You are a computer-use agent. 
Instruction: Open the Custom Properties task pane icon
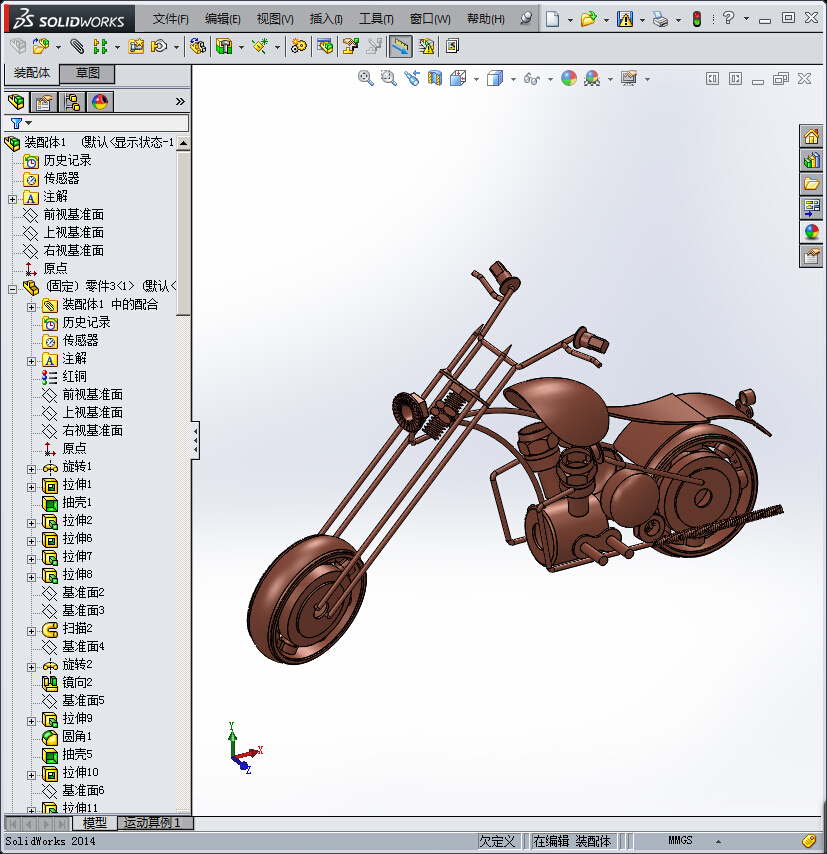point(811,255)
